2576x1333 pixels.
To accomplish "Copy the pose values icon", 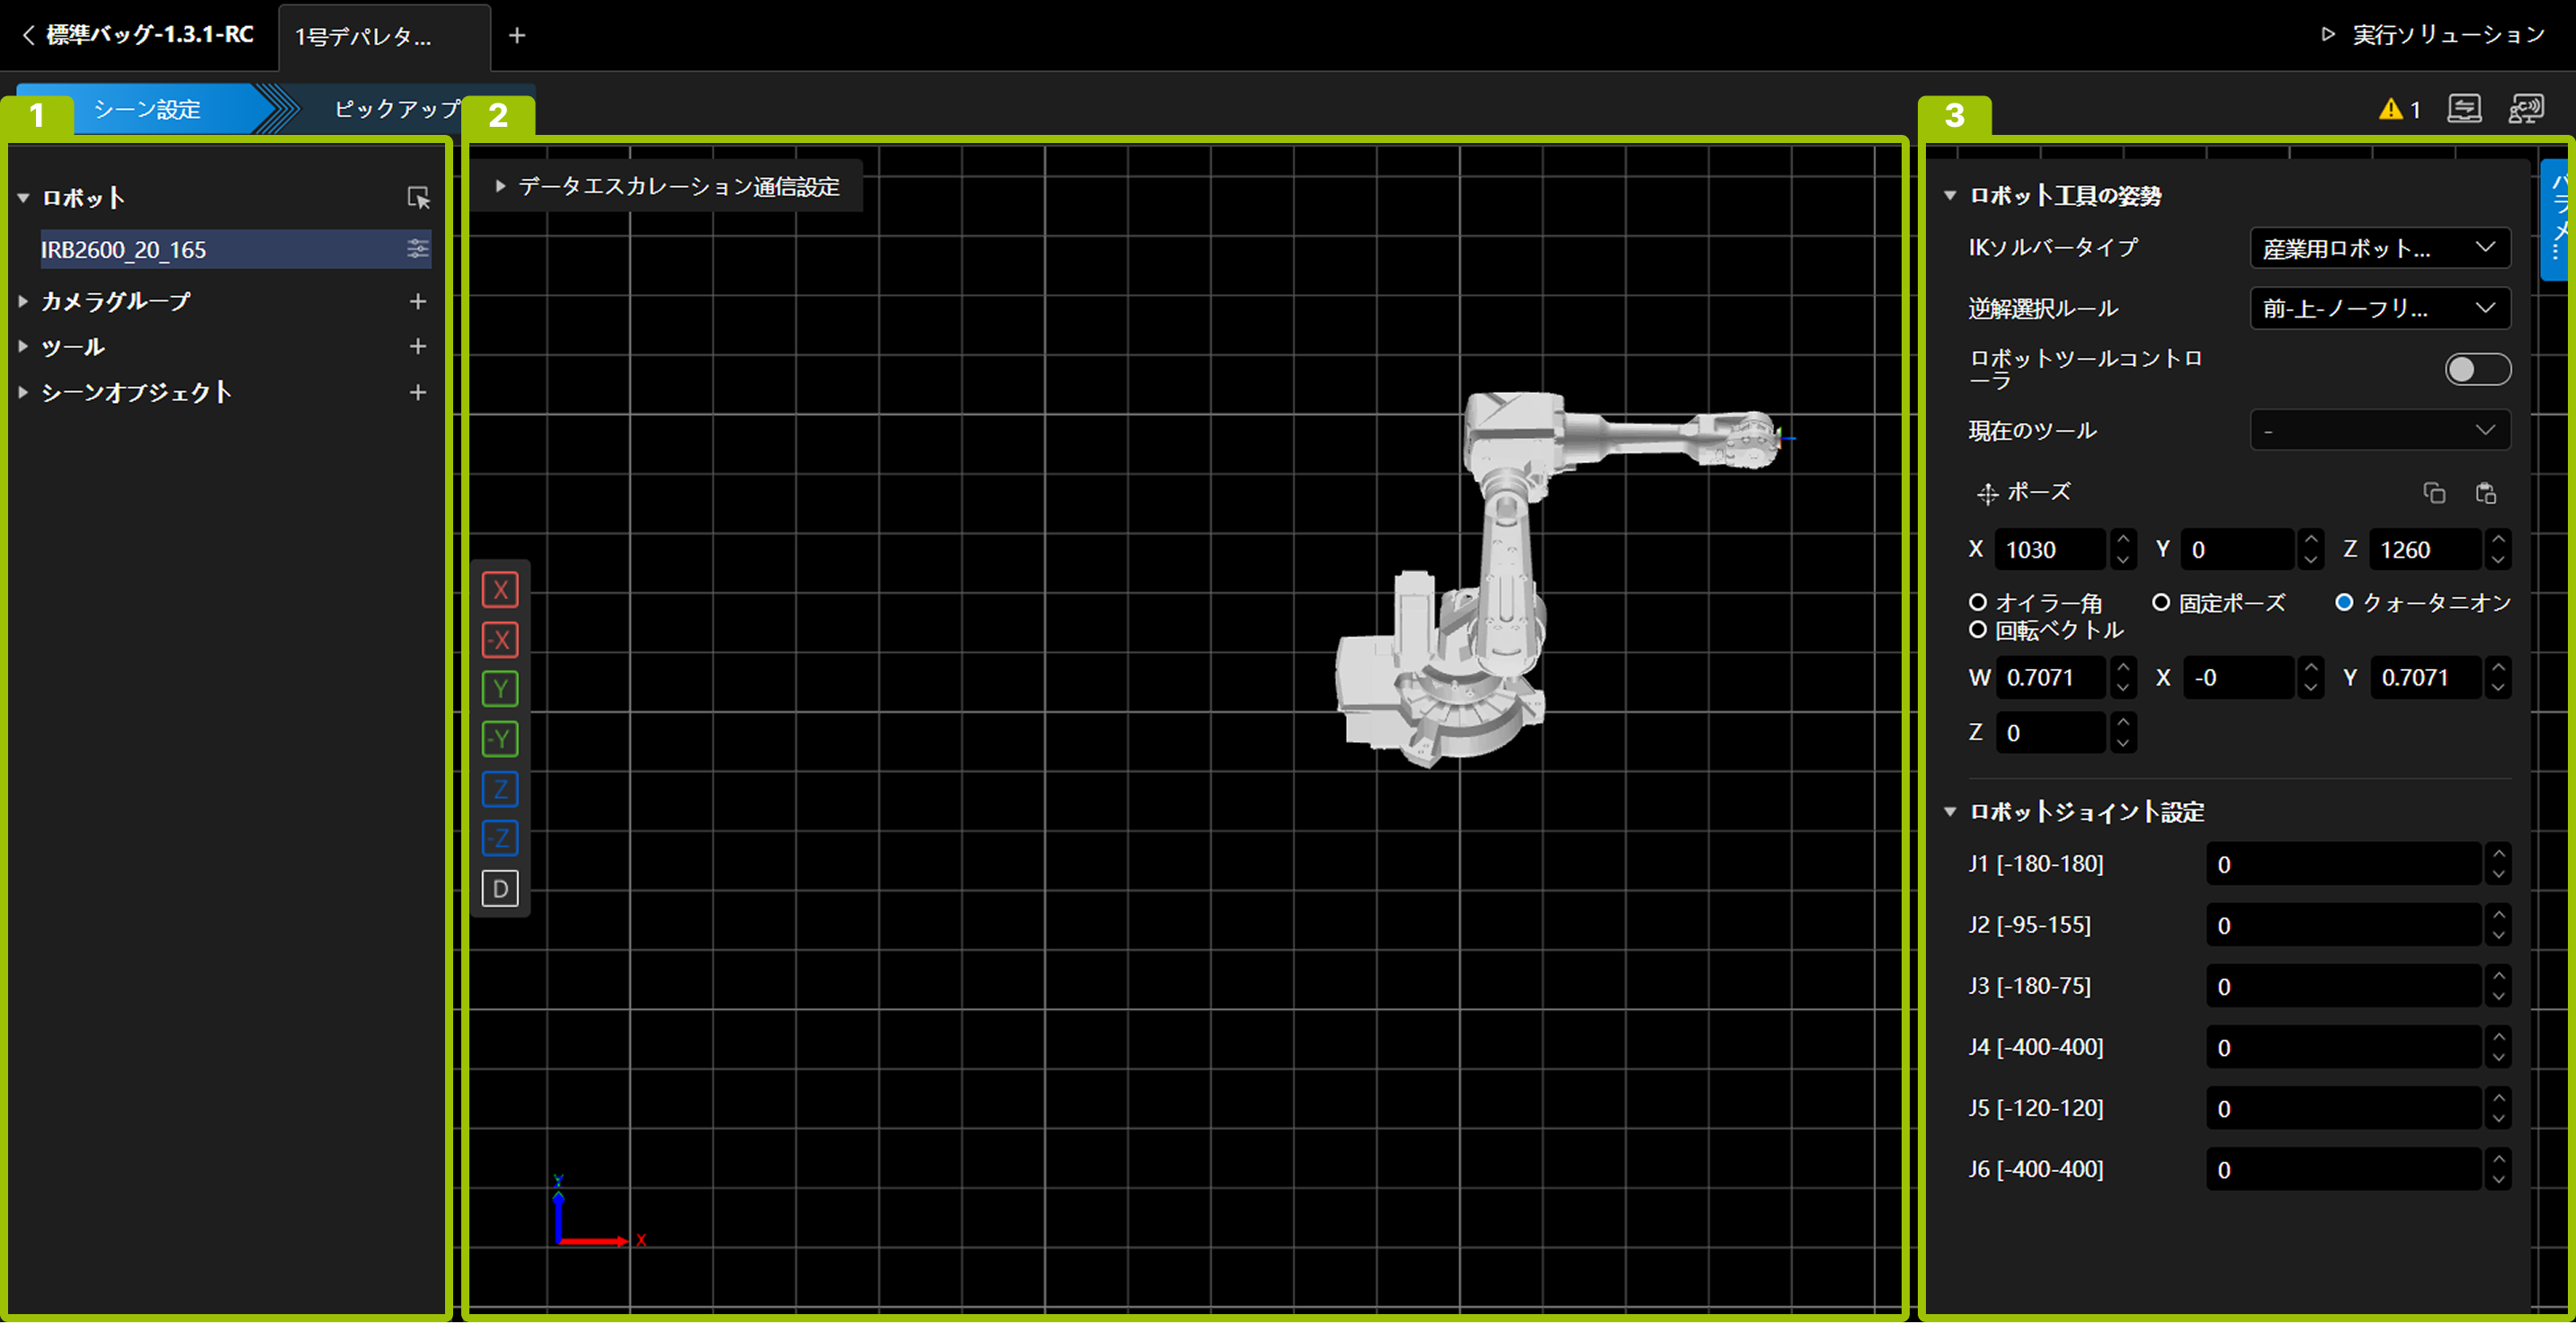I will point(2434,493).
